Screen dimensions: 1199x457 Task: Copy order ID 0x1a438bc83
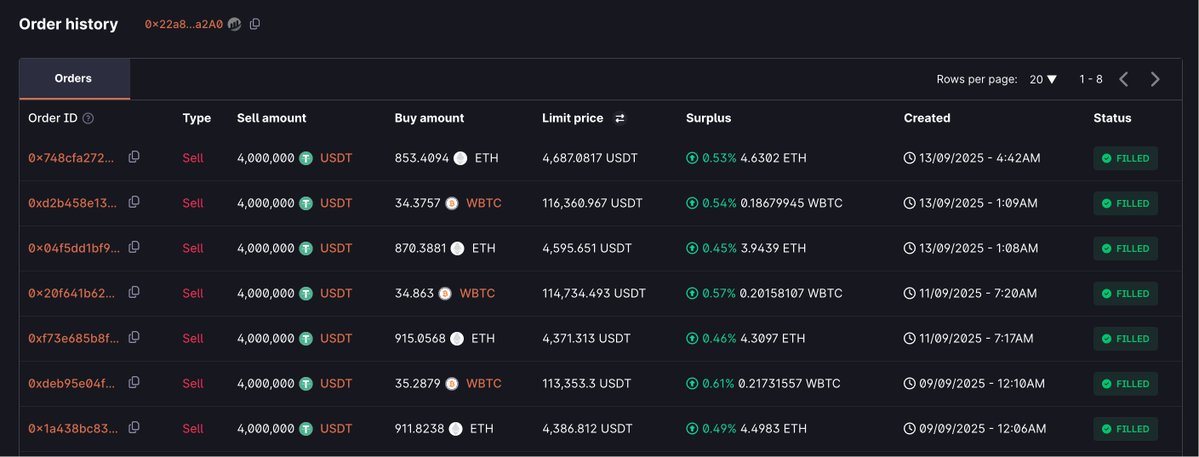tap(134, 427)
